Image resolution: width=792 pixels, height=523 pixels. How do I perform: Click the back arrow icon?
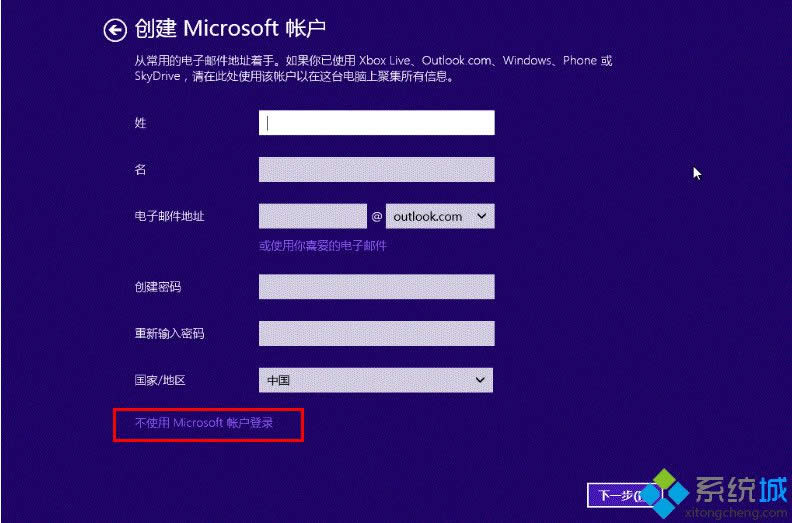pos(115,30)
